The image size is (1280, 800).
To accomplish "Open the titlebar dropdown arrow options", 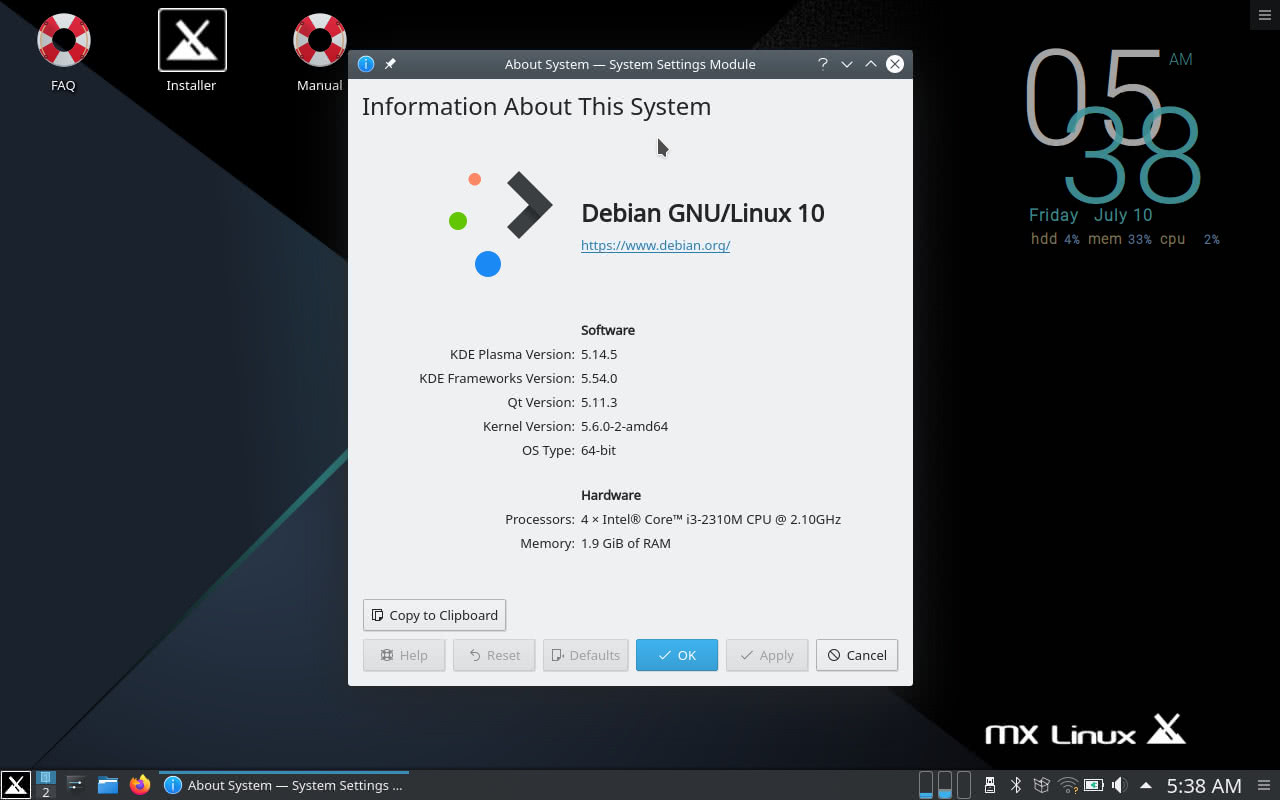I will (x=846, y=63).
